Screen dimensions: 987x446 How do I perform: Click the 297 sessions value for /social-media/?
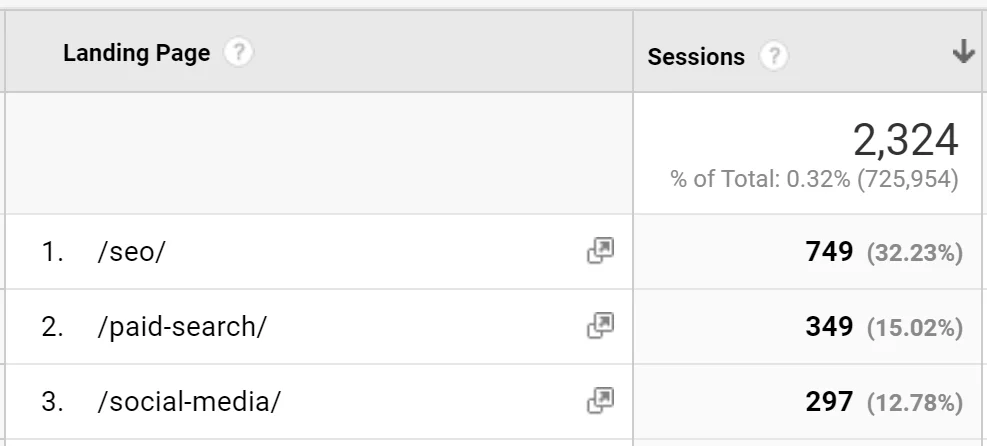pos(829,402)
